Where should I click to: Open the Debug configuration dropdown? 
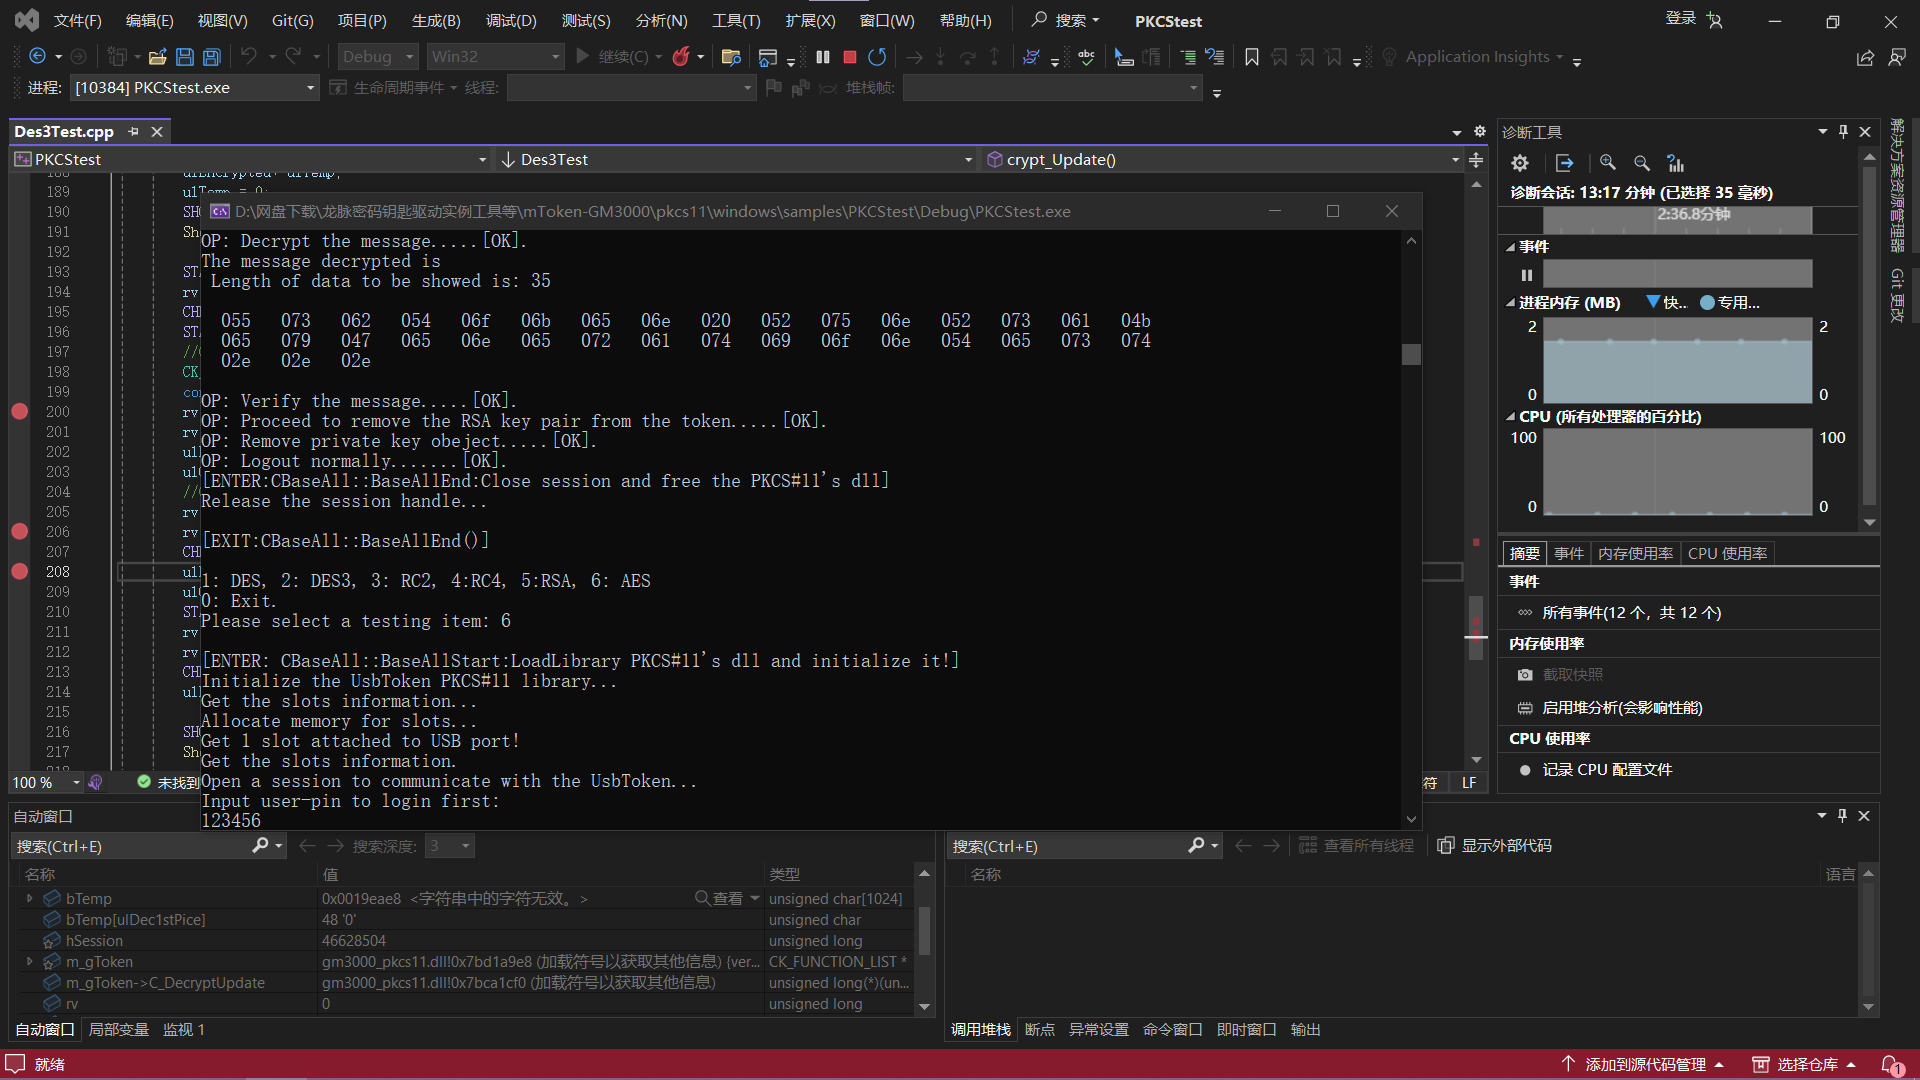(377, 57)
